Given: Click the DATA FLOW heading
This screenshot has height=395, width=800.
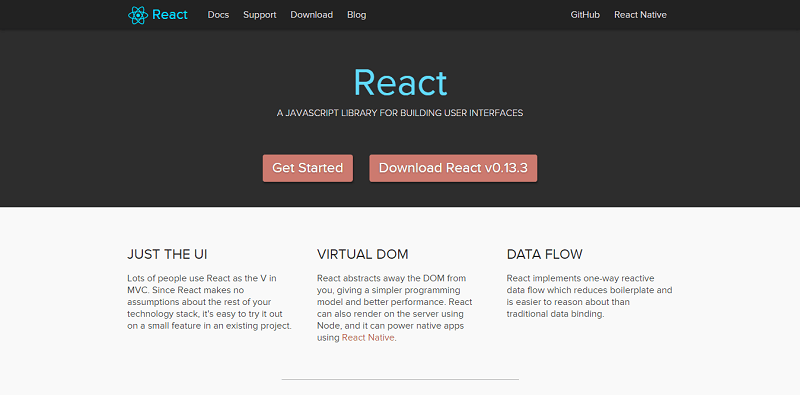Looking at the screenshot, I should tap(544, 254).
